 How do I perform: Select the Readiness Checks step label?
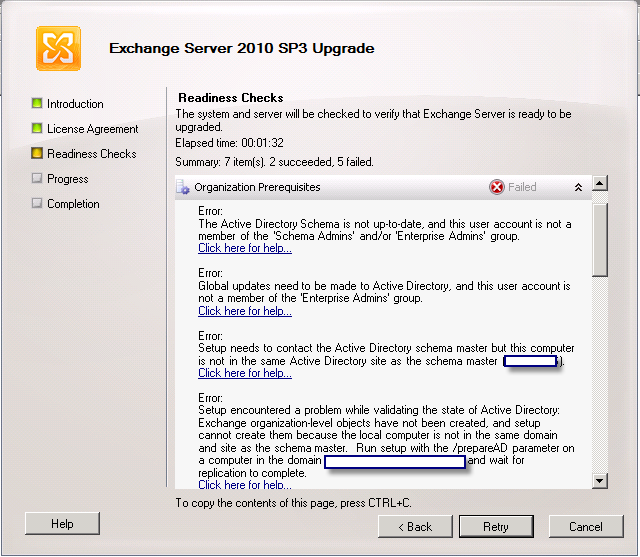click(92, 154)
